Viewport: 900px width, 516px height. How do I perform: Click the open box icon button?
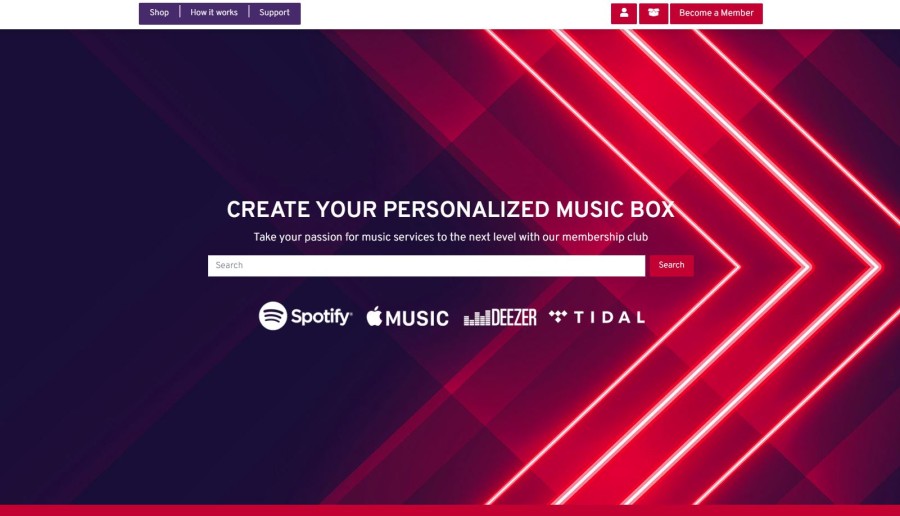pos(653,13)
